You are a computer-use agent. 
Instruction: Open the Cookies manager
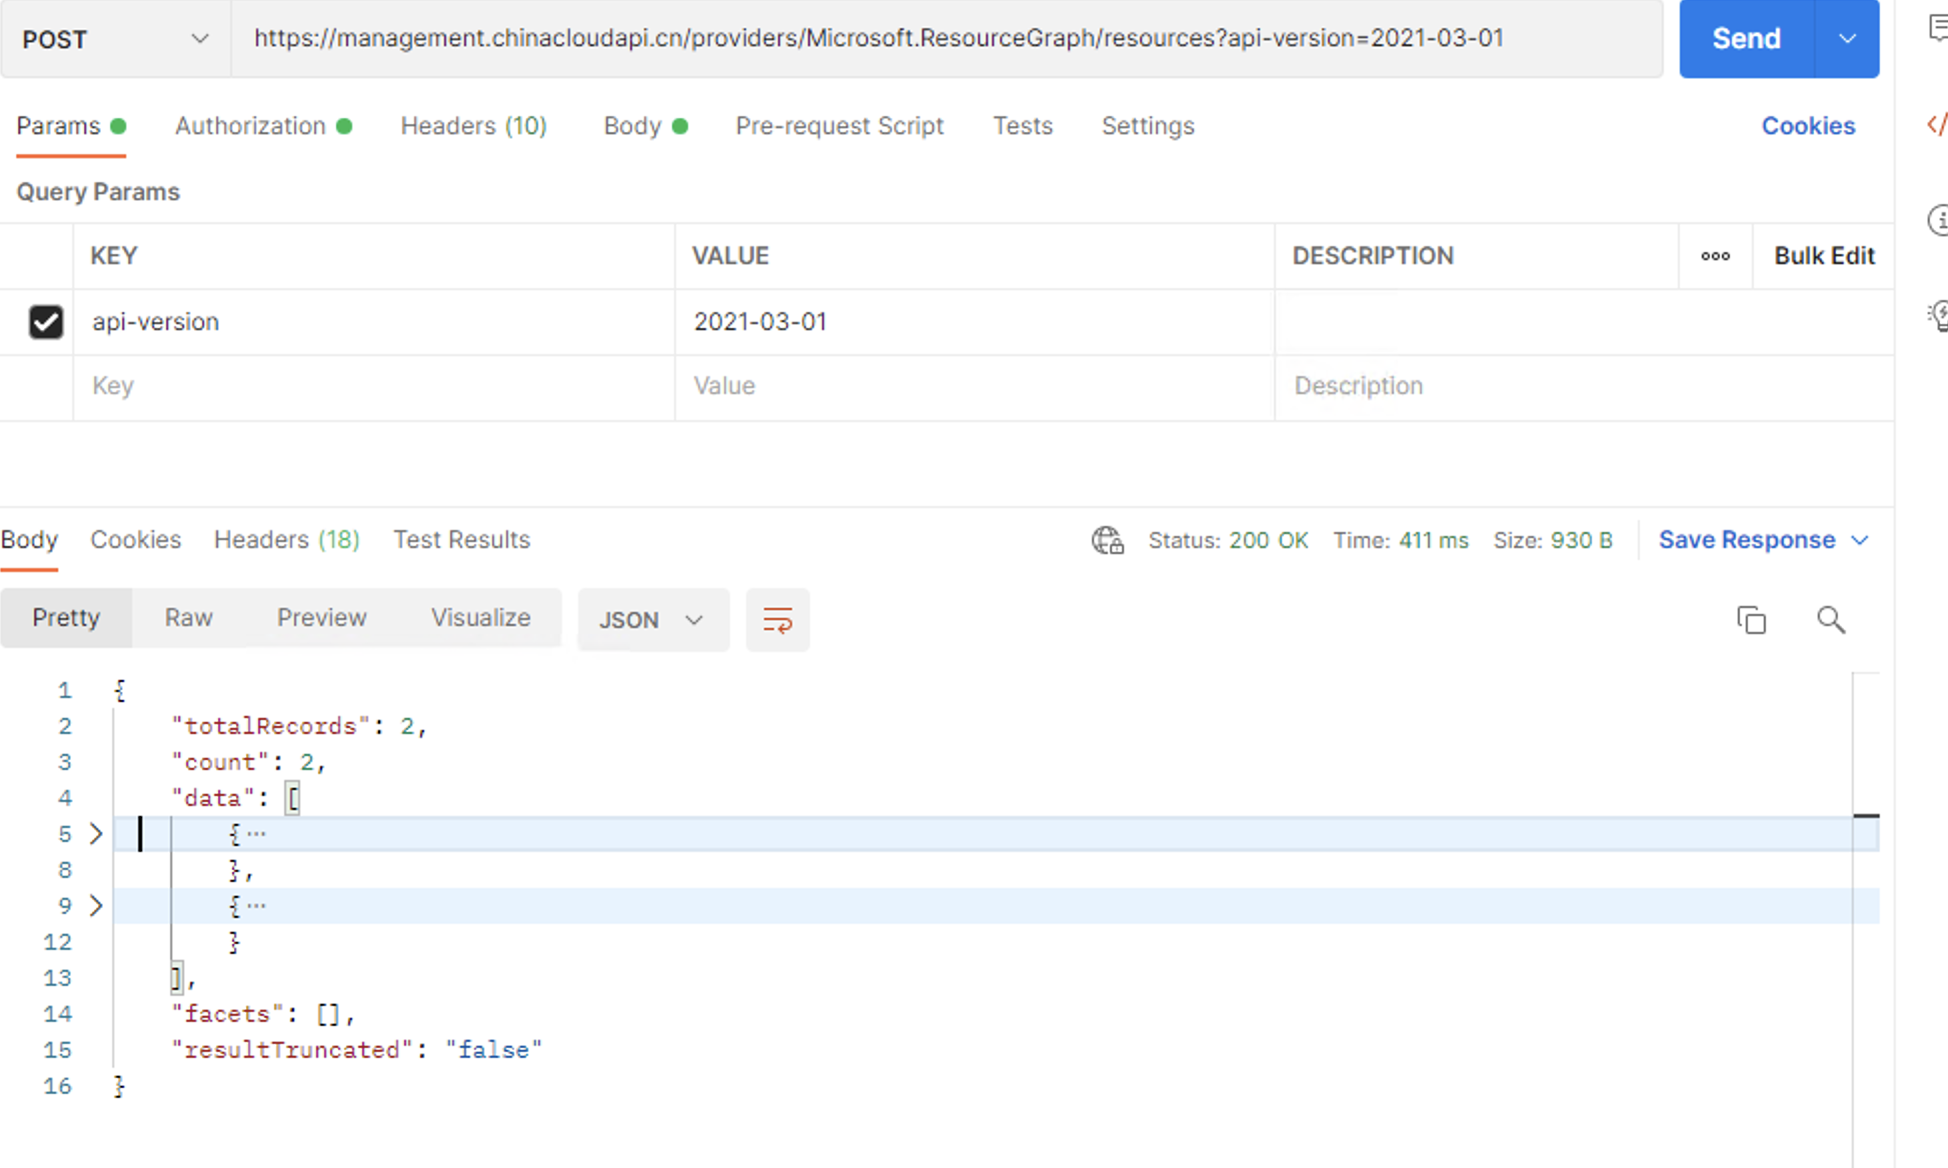click(1808, 126)
